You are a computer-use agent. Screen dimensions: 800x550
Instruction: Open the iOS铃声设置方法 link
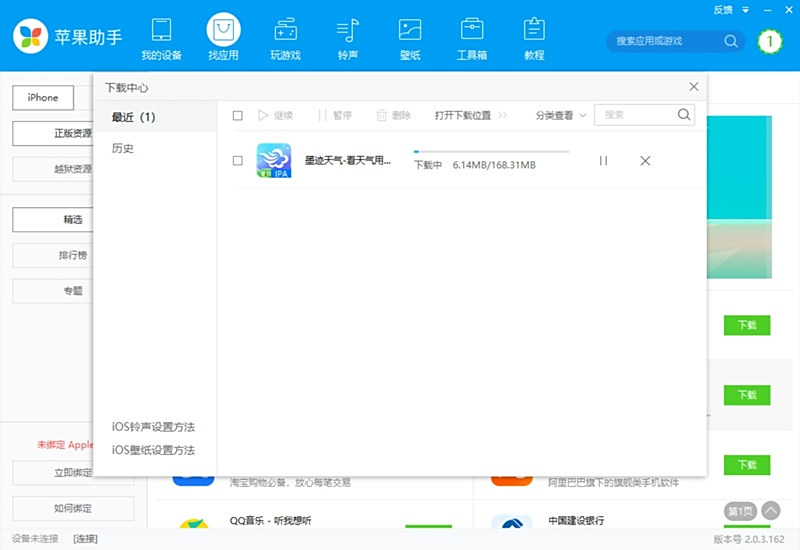coord(153,427)
